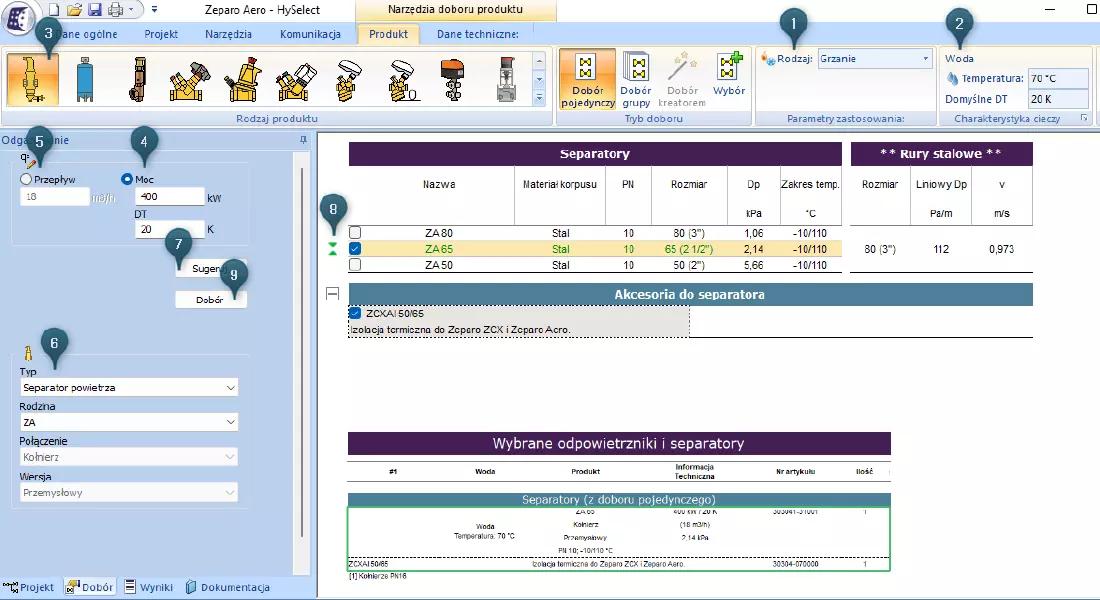Open the Wybór selection icon

pyautogui.click(x=729, y=79)
